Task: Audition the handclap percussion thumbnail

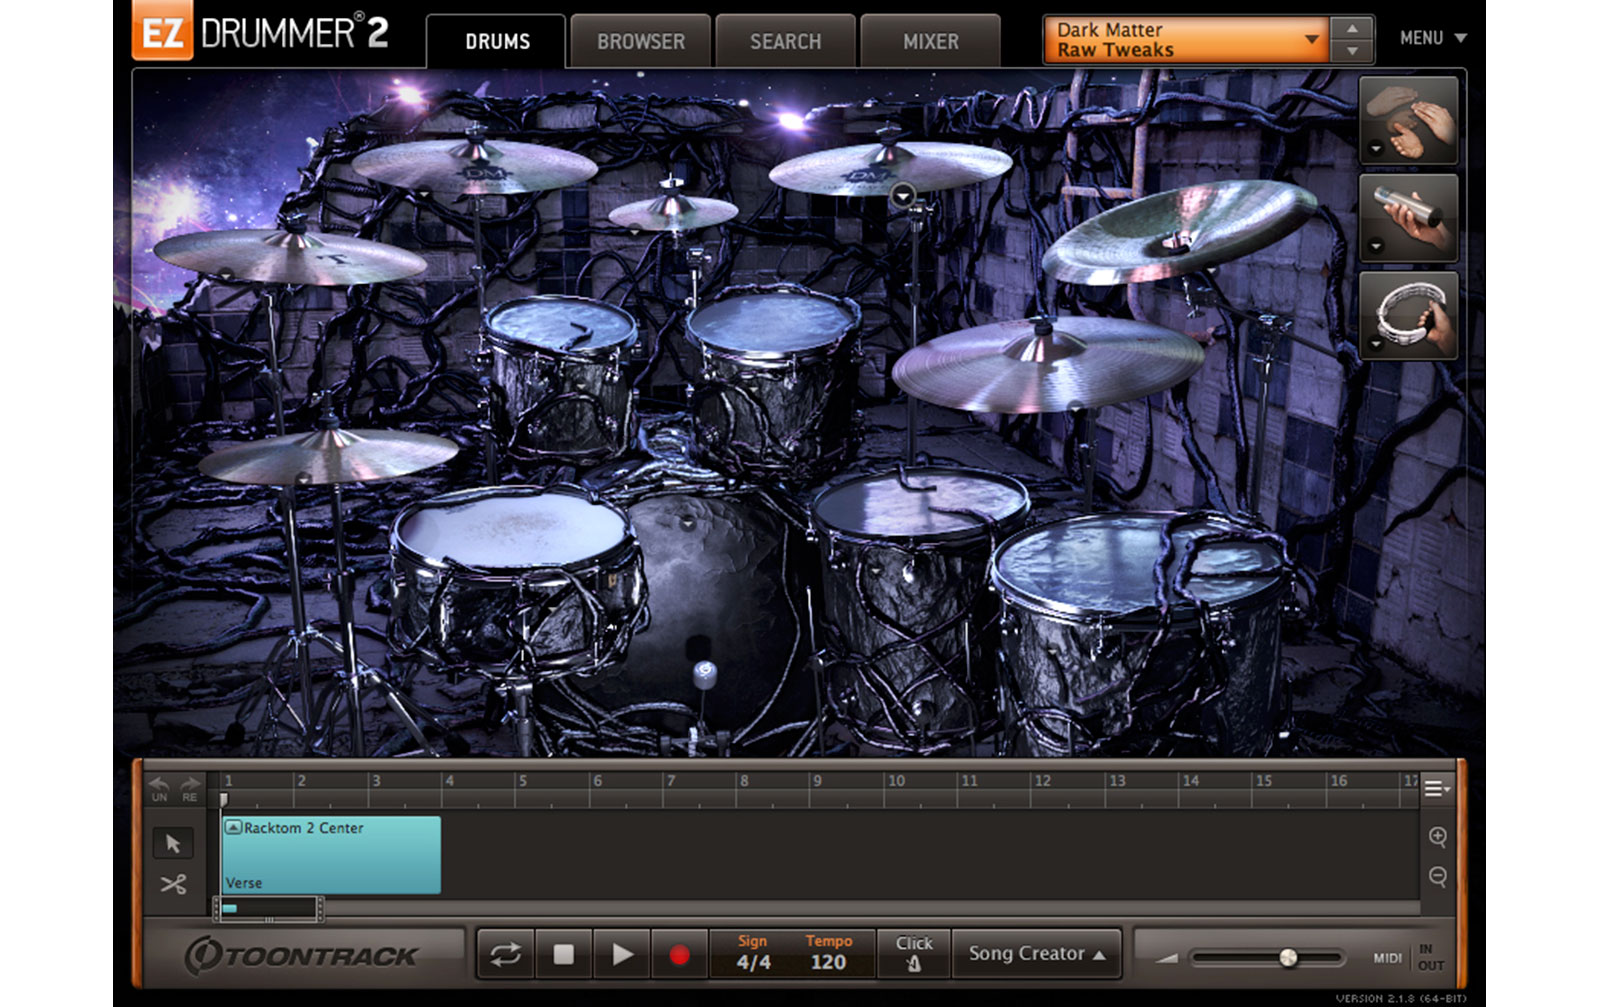Action: (1408, 120)
